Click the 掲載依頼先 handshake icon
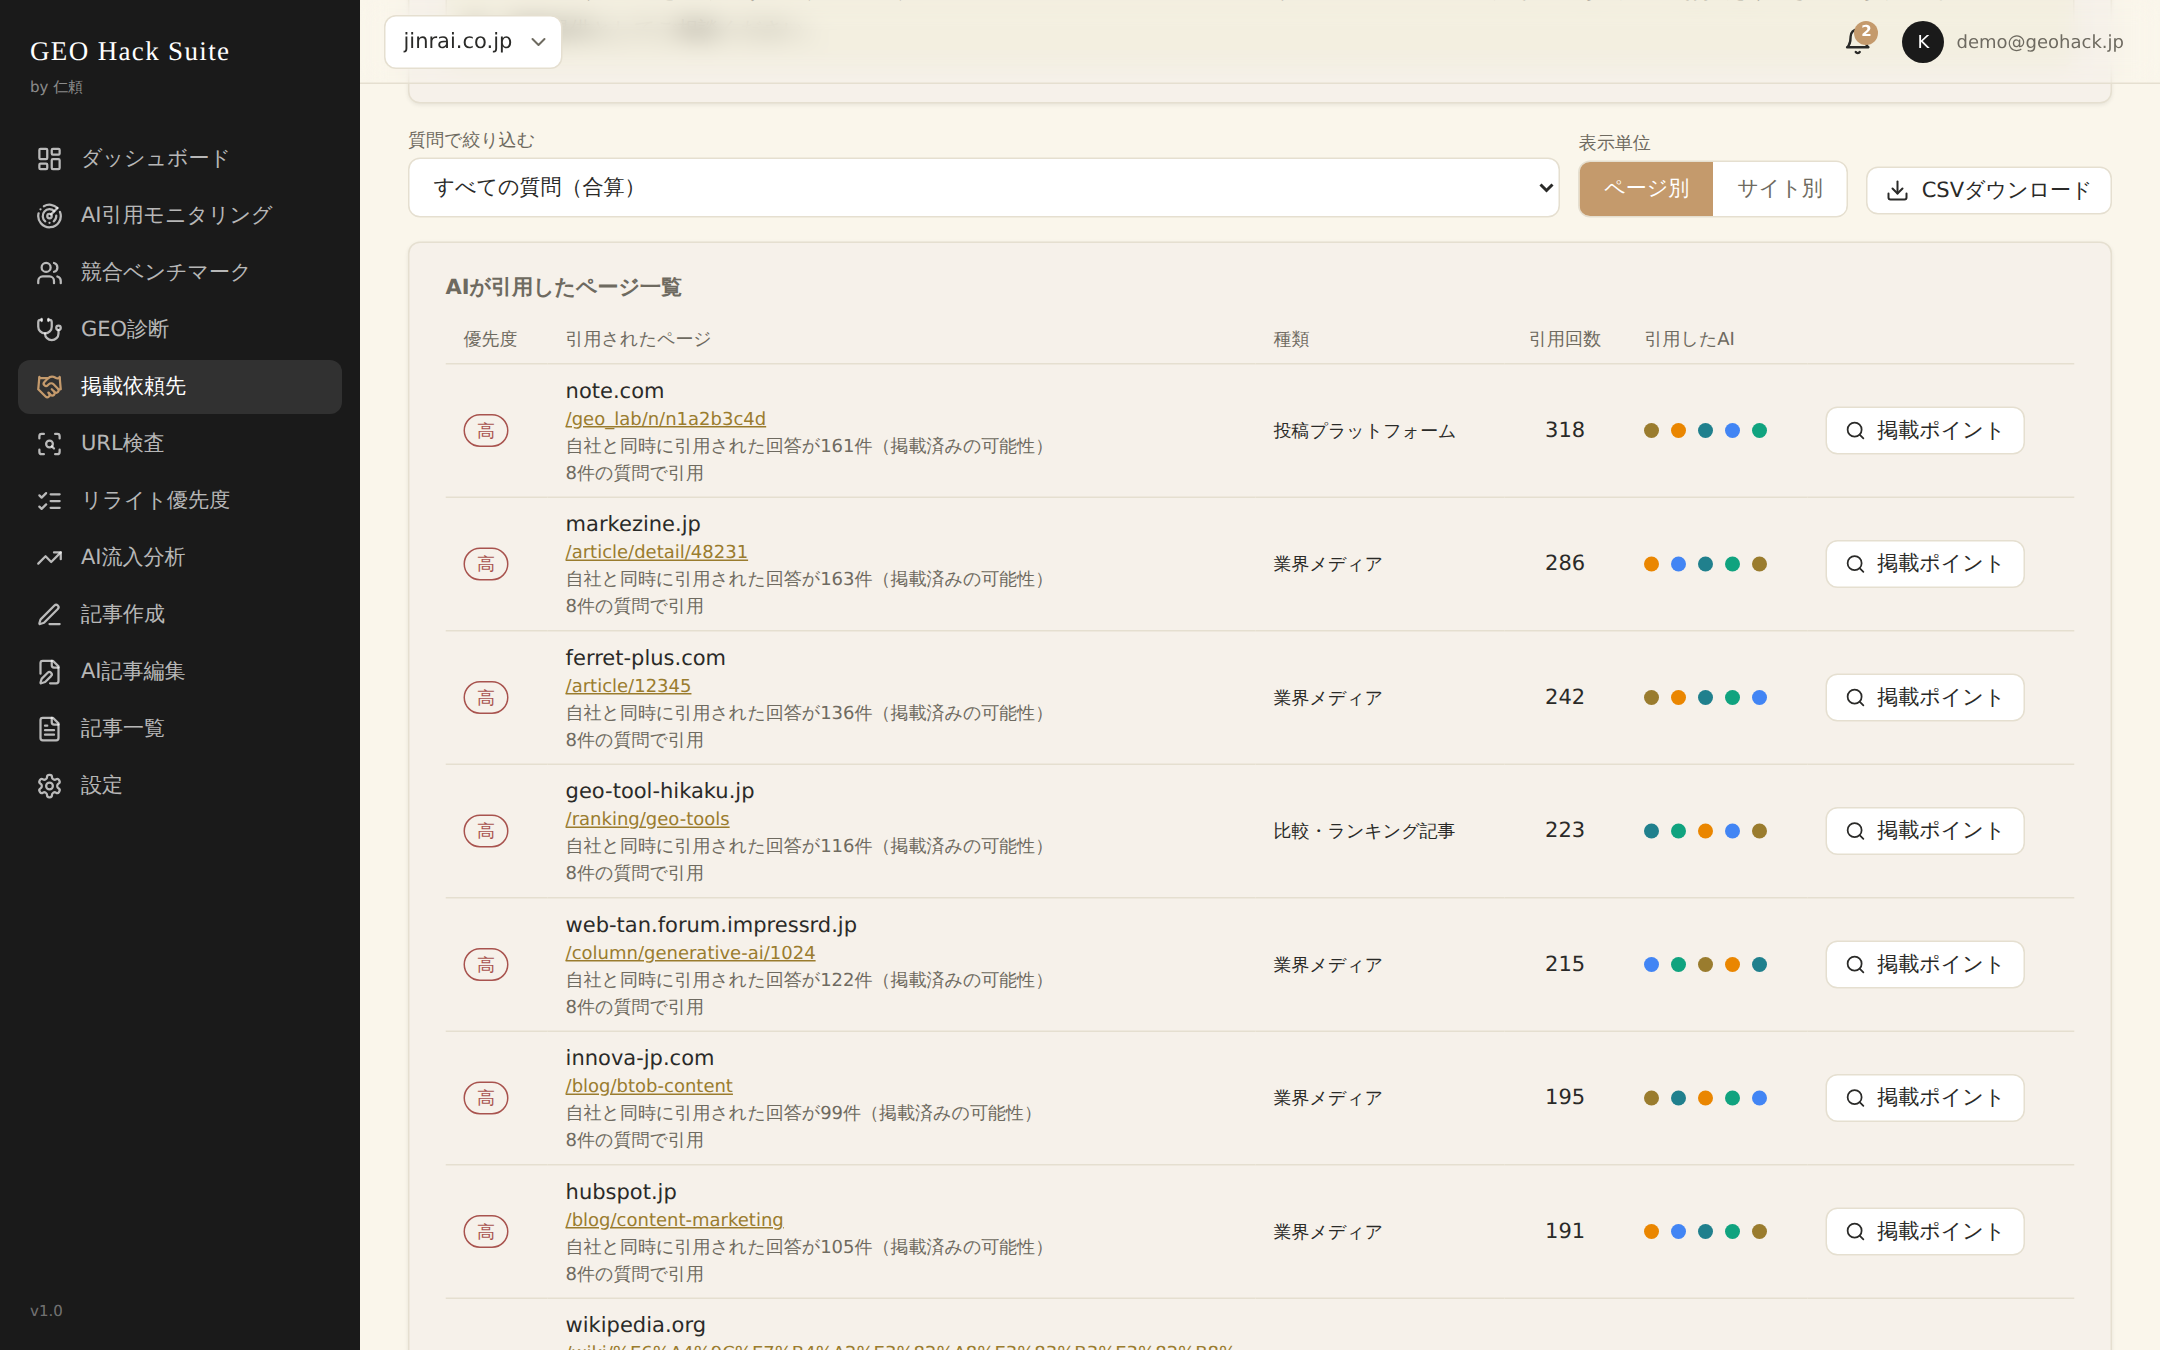The image size is (2160, 1350). click(49, 386)
